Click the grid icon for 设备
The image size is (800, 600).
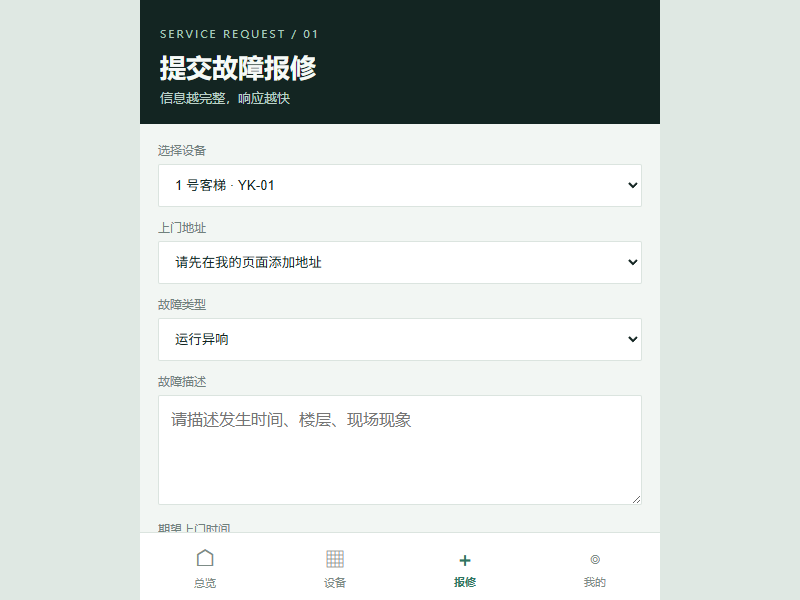(335, 559)
